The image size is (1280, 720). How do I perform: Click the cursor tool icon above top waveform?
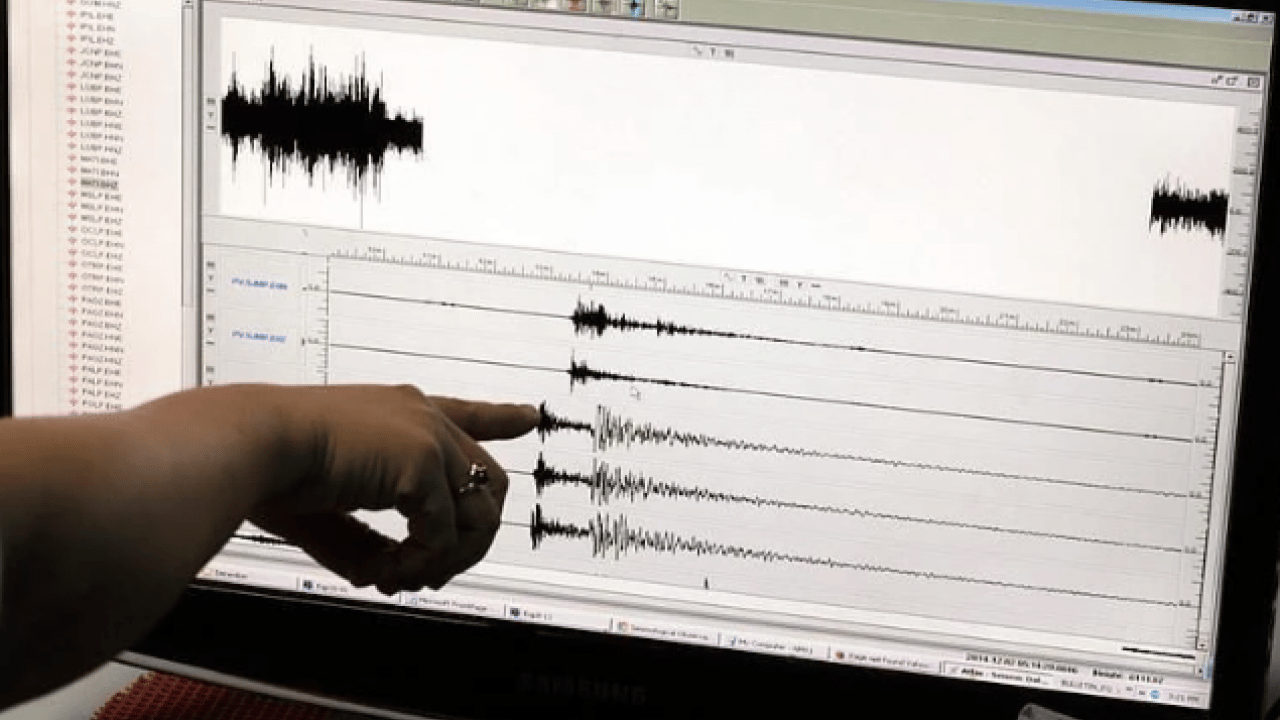(698, 50)
